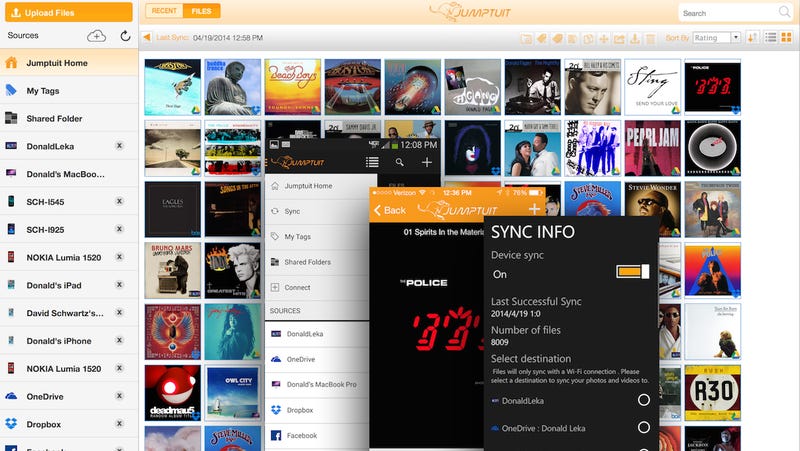Reverse the sort direction
The height and width of the screenshot is (451, 800).
pyautogui.click(x=752, y=37)
